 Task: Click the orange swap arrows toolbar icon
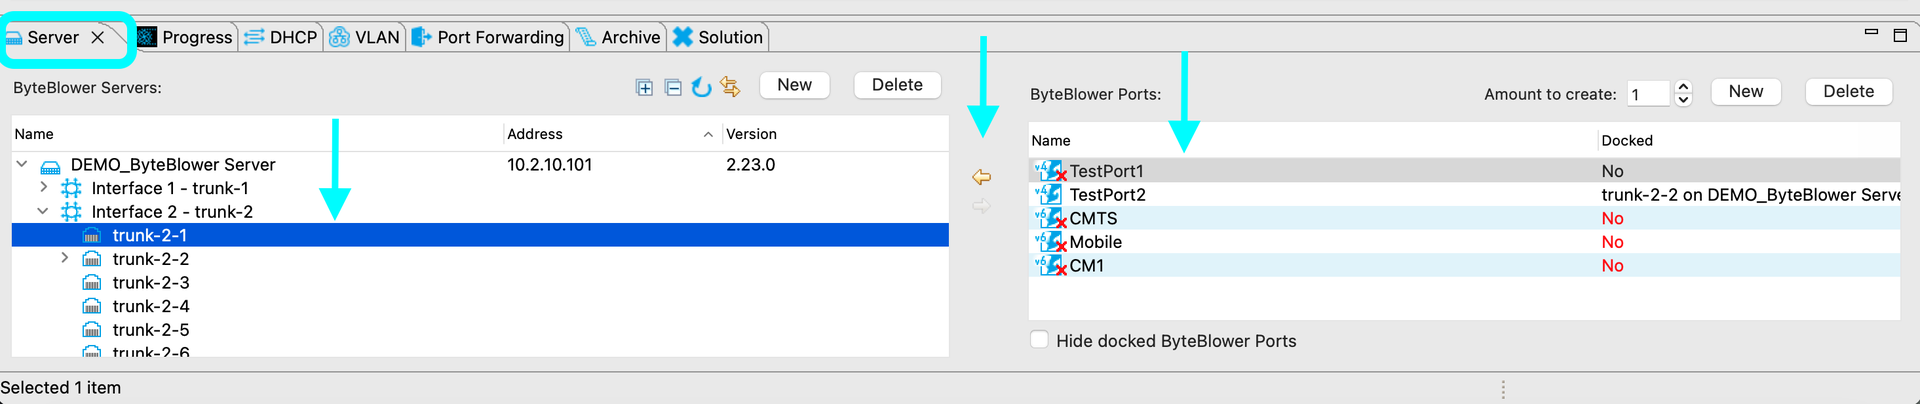[731, 88]
